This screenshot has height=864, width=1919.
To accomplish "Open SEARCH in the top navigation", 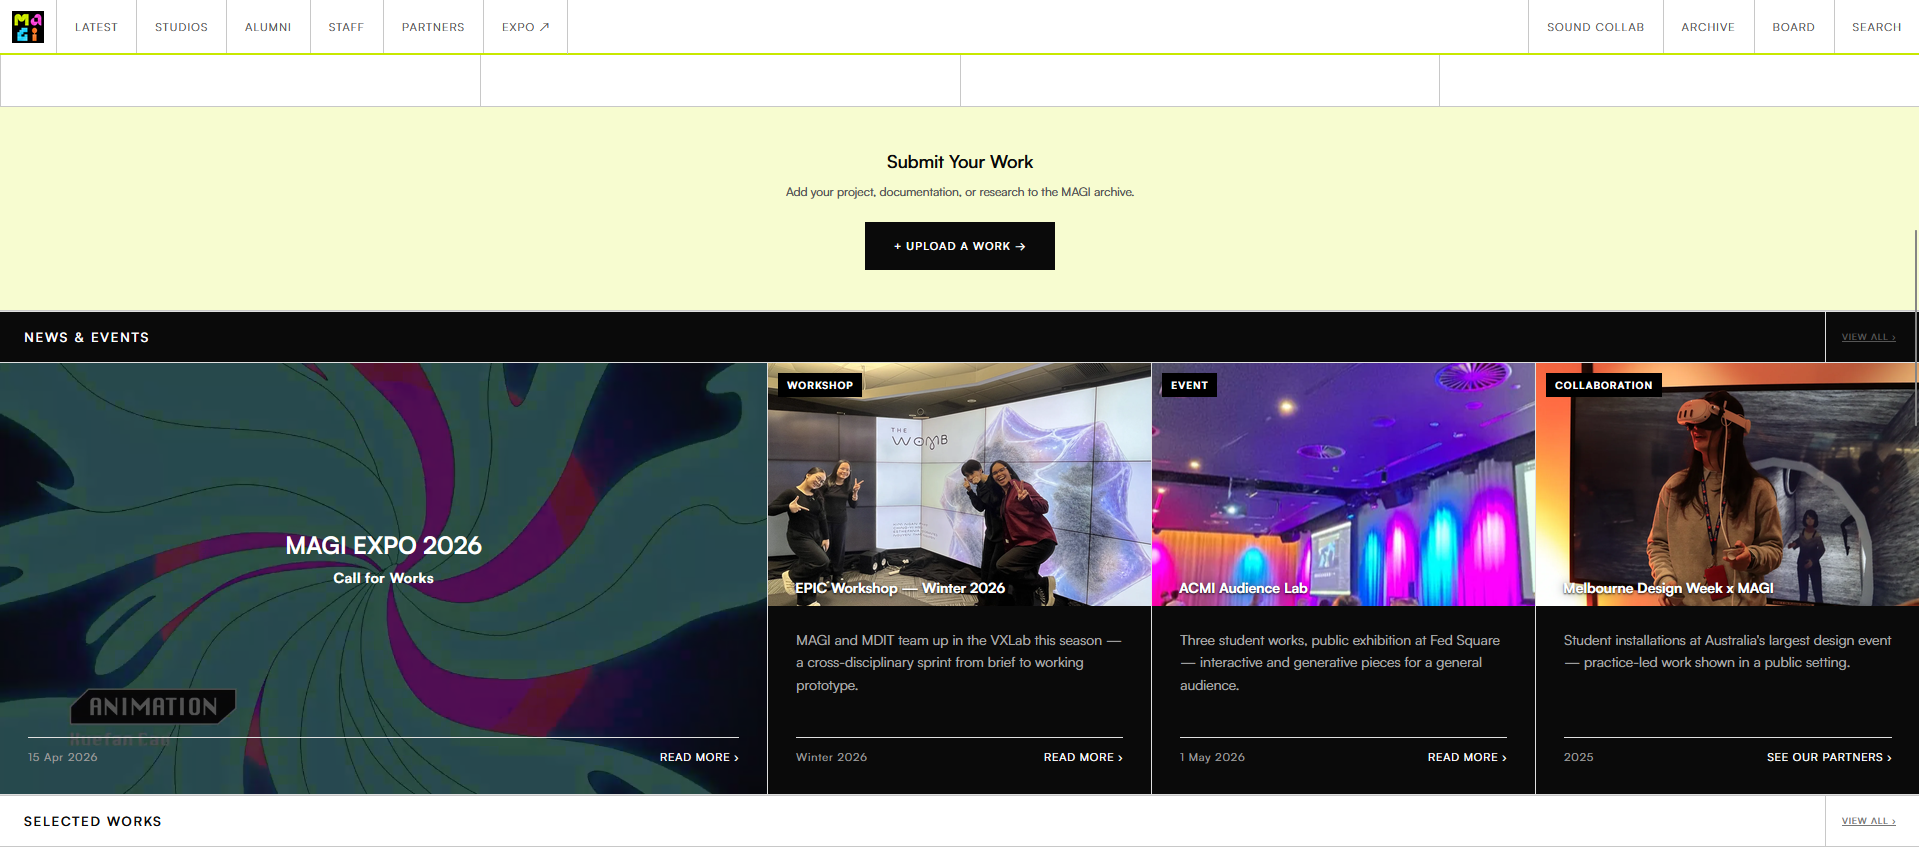I will pos(1876,27).
